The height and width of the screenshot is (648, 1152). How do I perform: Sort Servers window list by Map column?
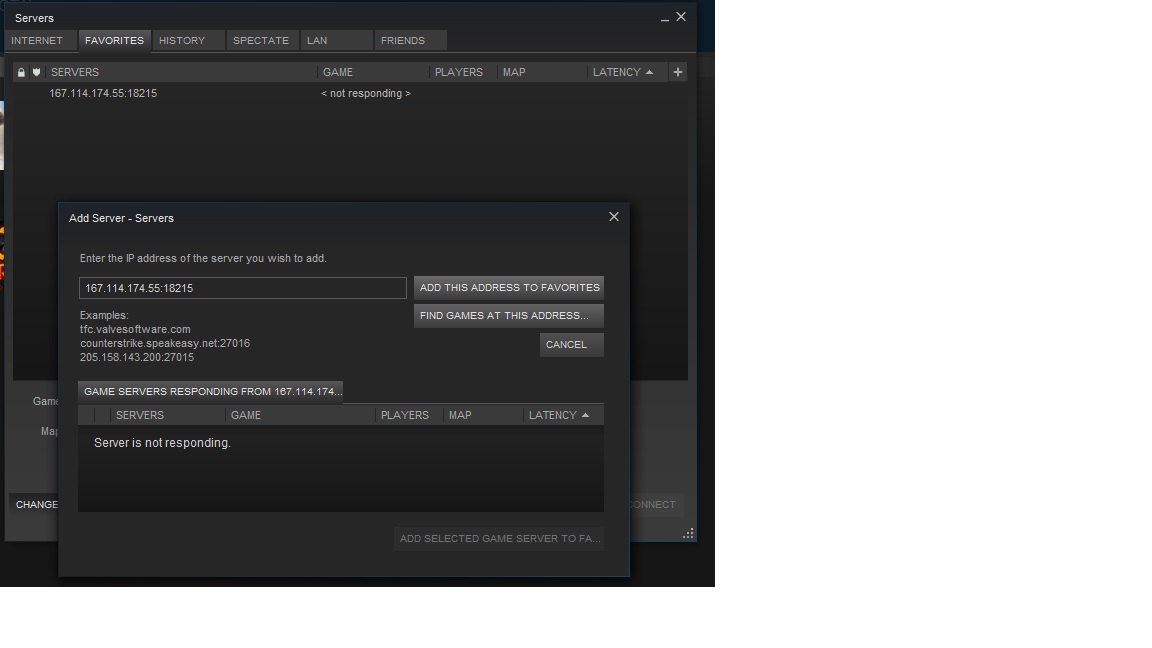pos(542,72)
